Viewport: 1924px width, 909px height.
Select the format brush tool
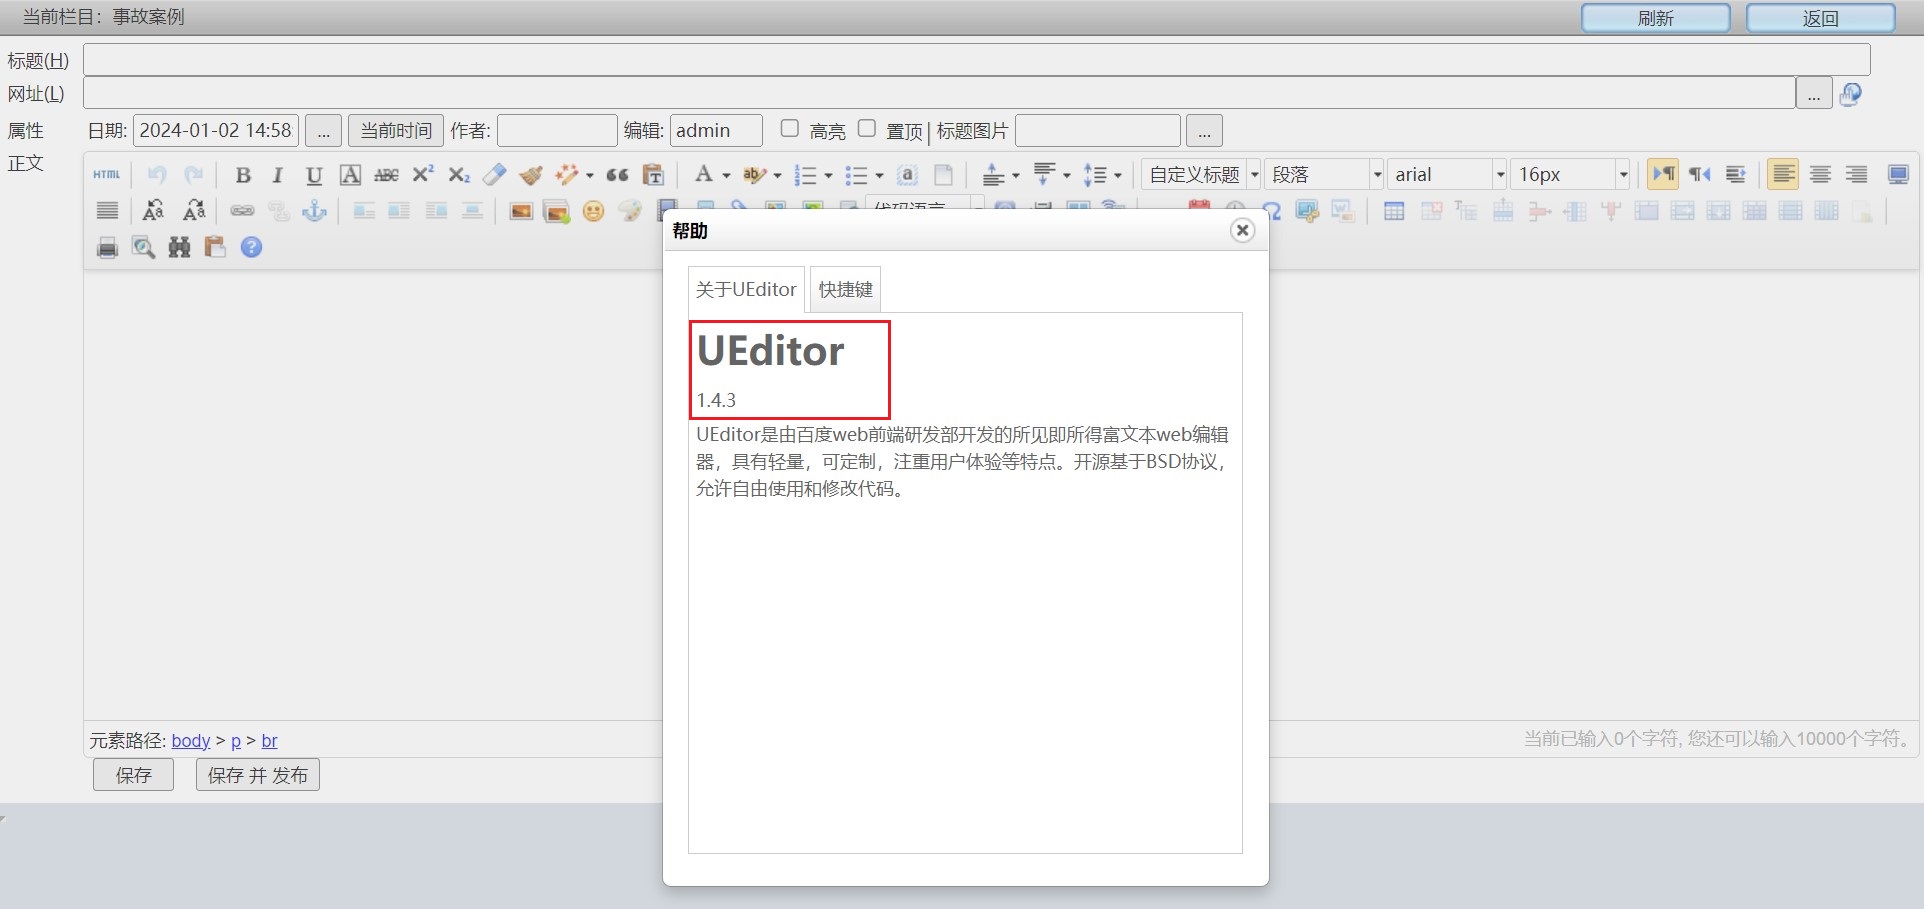pos(530,175)
